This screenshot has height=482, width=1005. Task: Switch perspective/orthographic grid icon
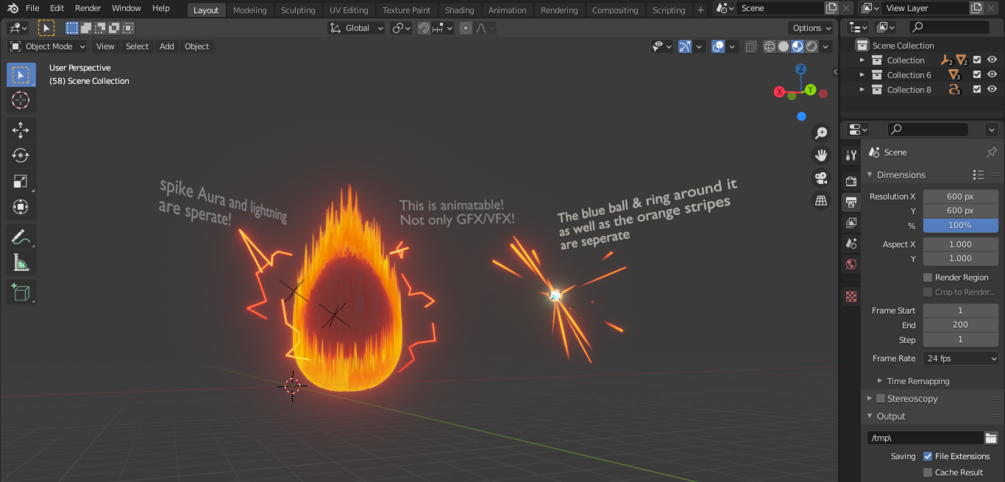[x=820, y=200]
